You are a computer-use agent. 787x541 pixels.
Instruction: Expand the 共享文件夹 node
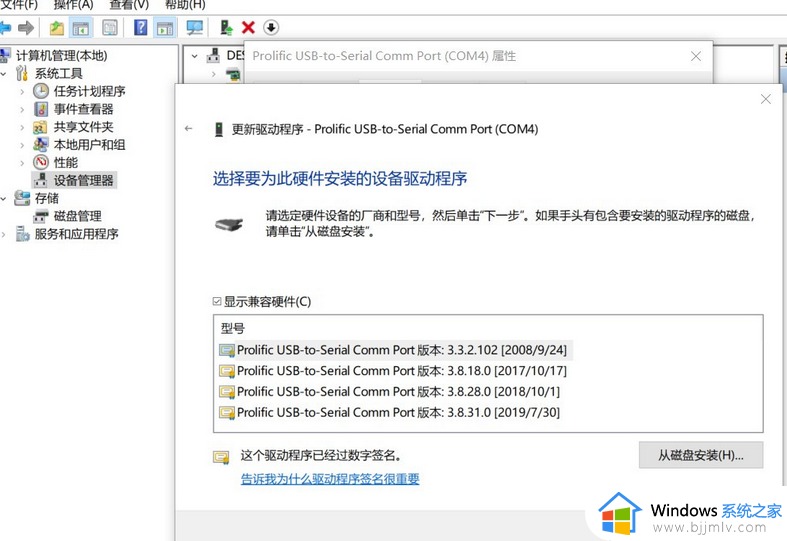[x=22, y=127]
